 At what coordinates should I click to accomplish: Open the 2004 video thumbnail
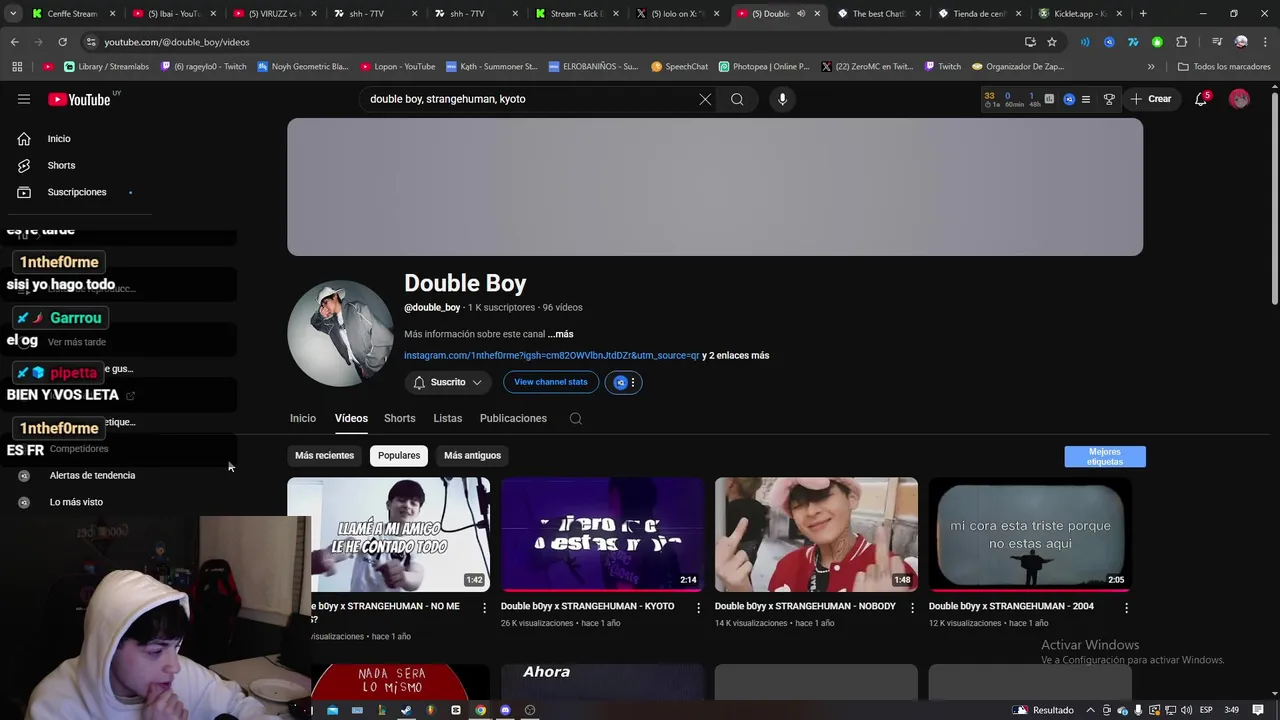click(x=1030, y=535)
